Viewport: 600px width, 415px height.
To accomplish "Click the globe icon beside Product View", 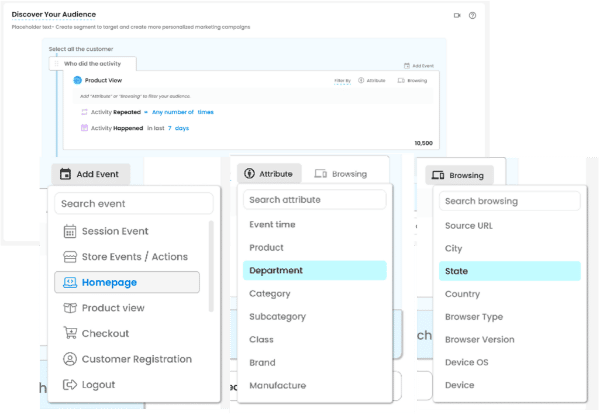I will coord(78,79).
